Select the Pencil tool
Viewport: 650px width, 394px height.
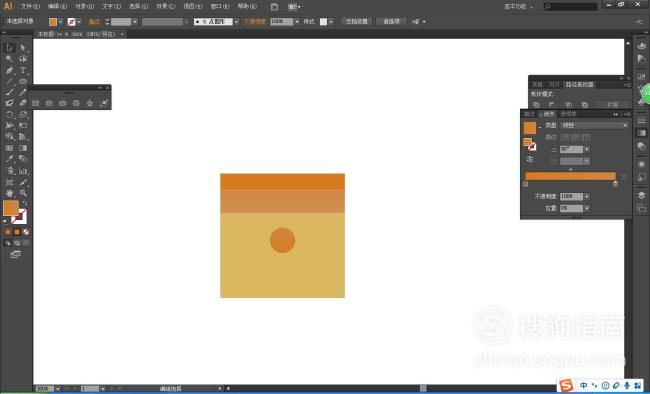[x=23, y=92]
